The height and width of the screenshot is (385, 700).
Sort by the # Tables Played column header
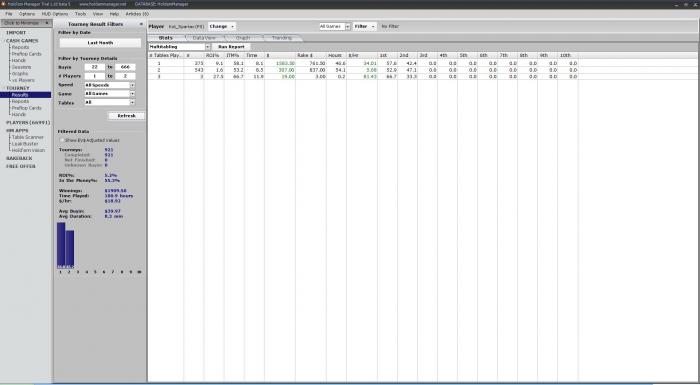point(166,55)
